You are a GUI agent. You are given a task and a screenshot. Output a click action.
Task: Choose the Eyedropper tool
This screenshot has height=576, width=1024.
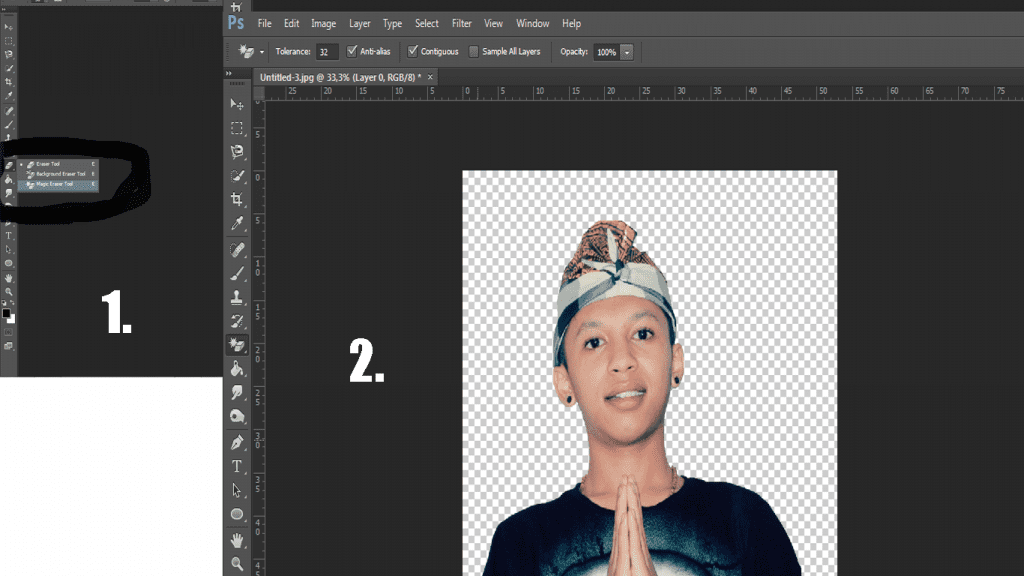(237, 224)
